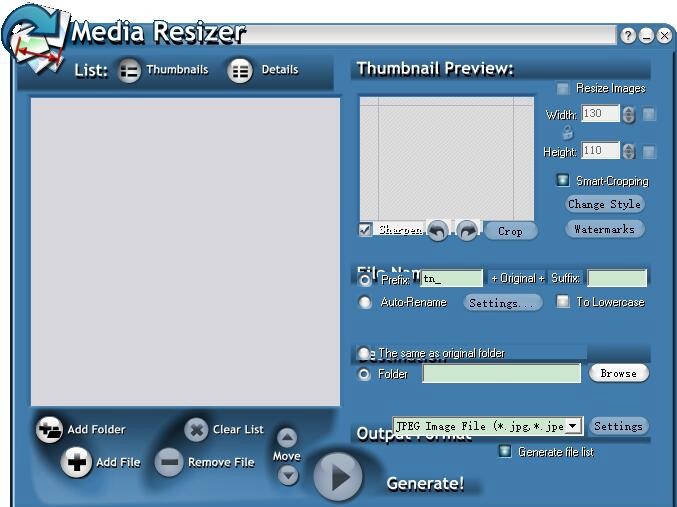Uncheck the Sharpen checkbox
This screenshot has width=677, height=507.
365,229
